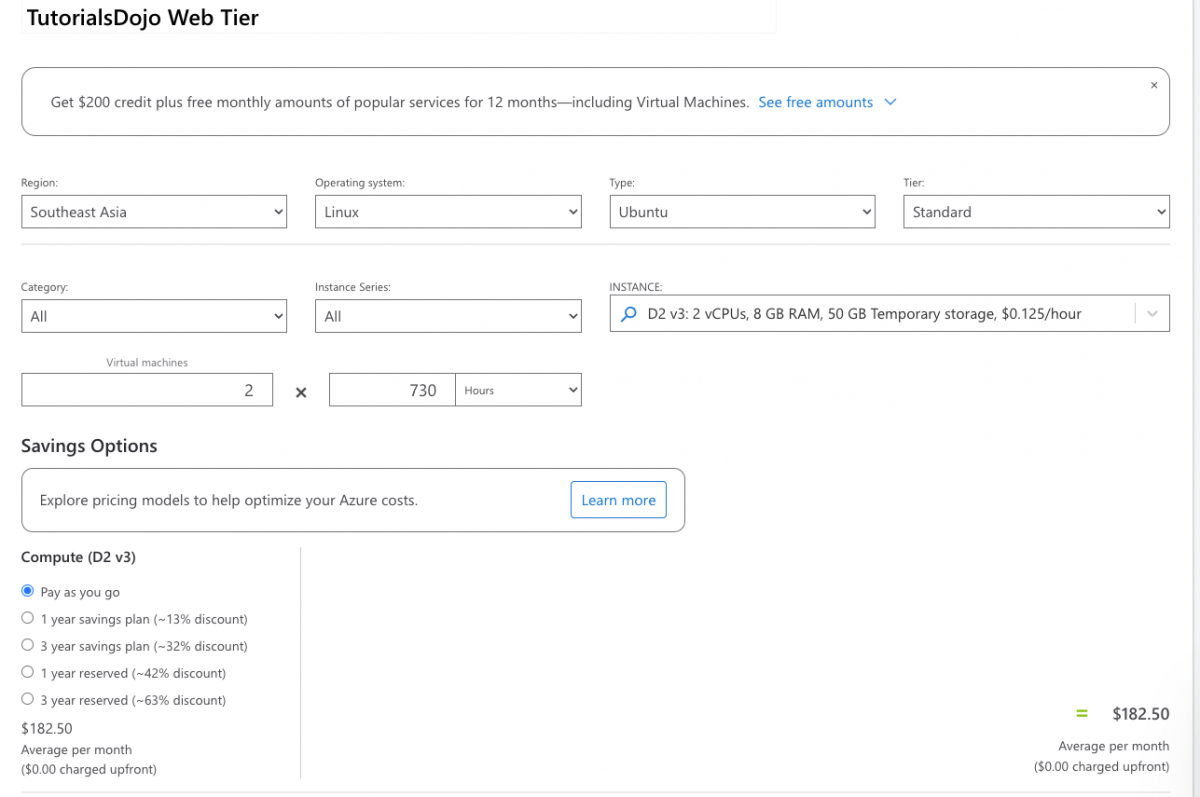Viewport: 1200px width, 797px height.
Task: Dismiss the $200 credit banner
Action: [1153, 85]
